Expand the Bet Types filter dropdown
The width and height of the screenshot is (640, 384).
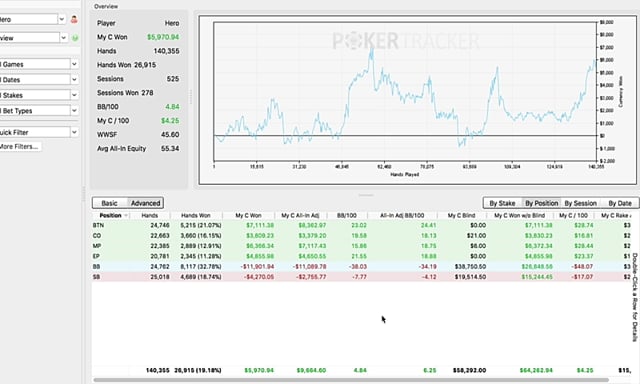point(74,111)
